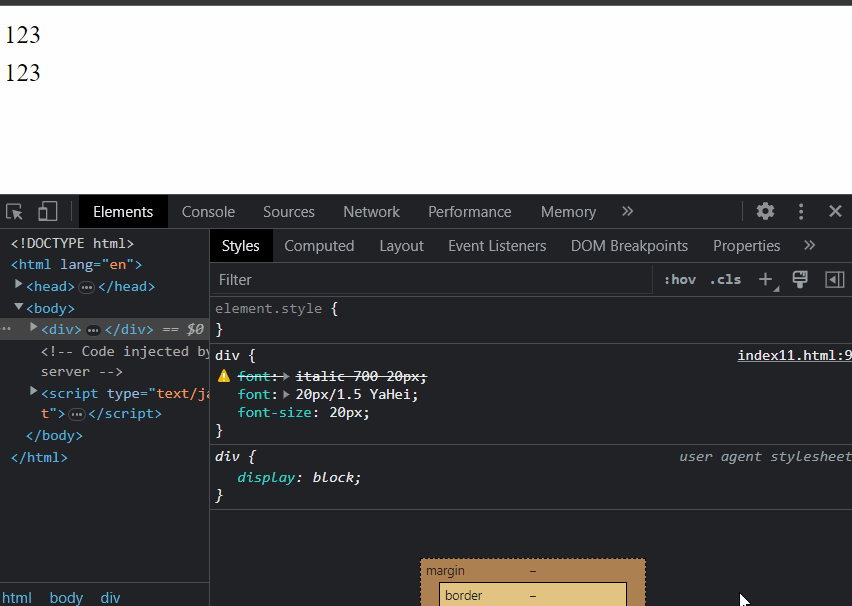Click the warning icon beside invalid font

click(224, 376)
